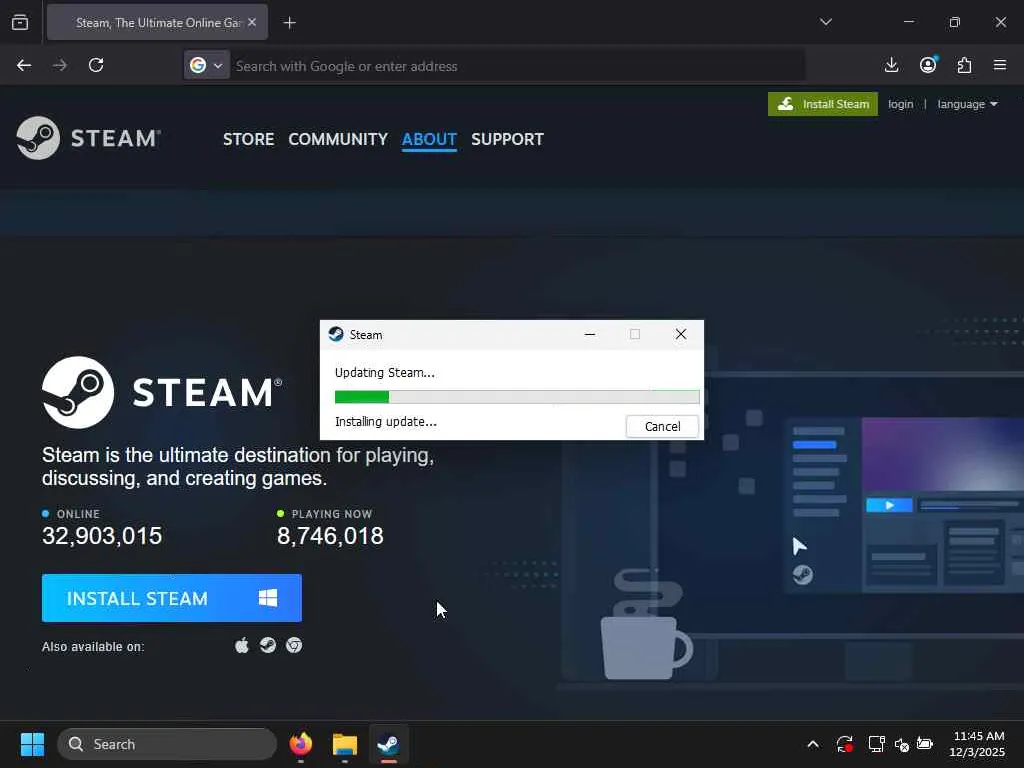Choose the SteamOS download icon

(268, 645)
